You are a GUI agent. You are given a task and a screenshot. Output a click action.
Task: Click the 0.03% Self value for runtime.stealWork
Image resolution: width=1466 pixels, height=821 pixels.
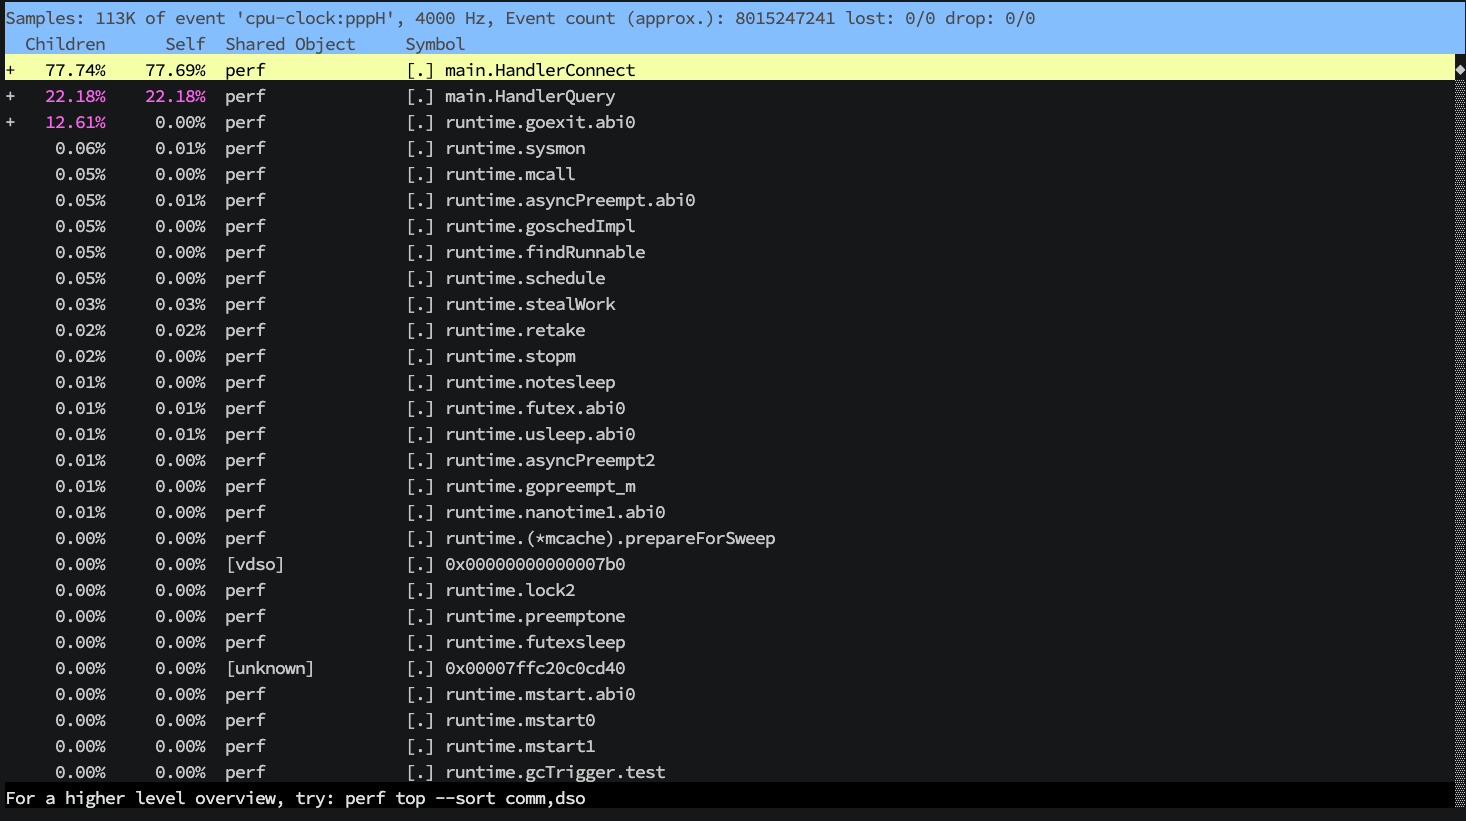pyautogui.click(x=180, y=304)
